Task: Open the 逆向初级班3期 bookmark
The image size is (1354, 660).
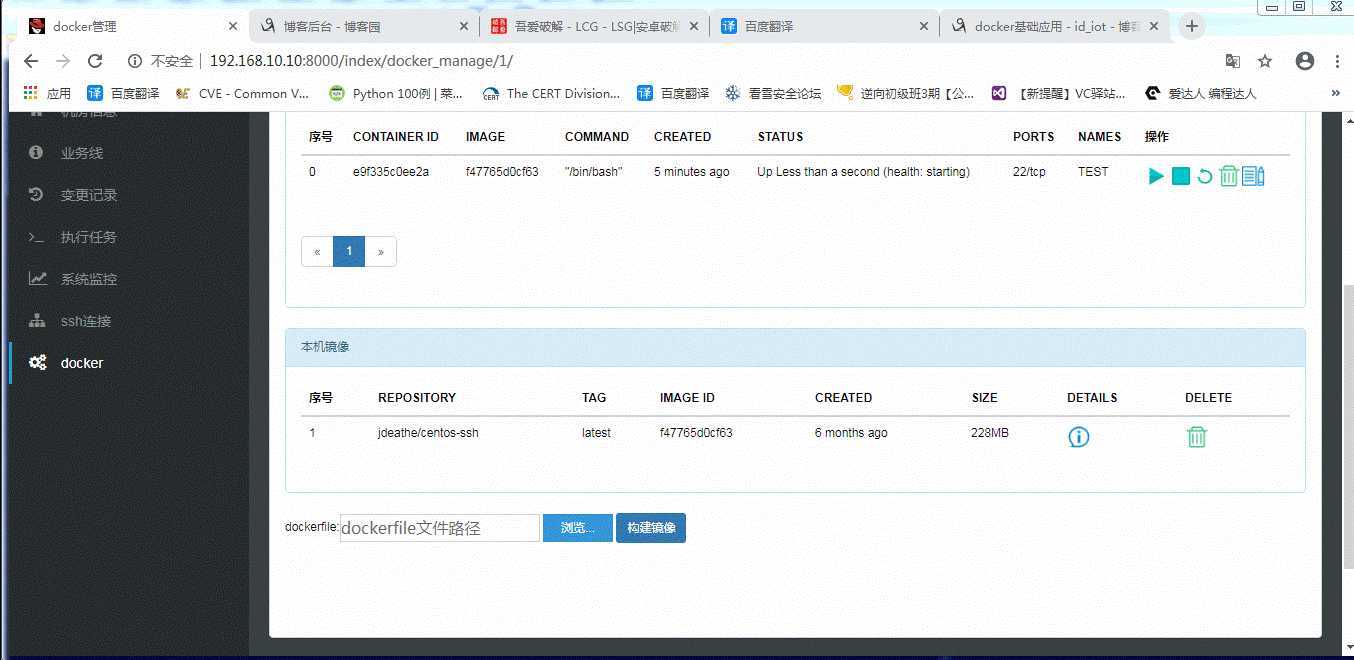Action: pos(905,93)
